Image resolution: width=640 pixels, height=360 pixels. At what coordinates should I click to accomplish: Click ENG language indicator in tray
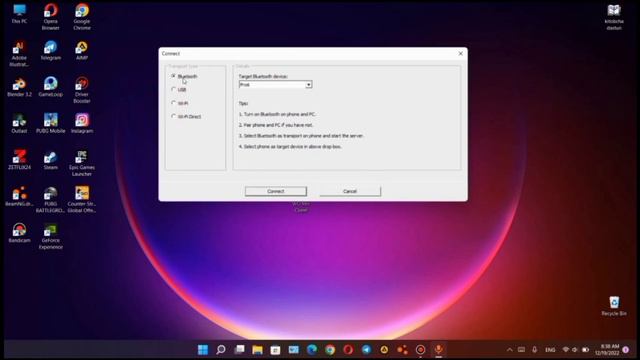(x=550, y=350)
